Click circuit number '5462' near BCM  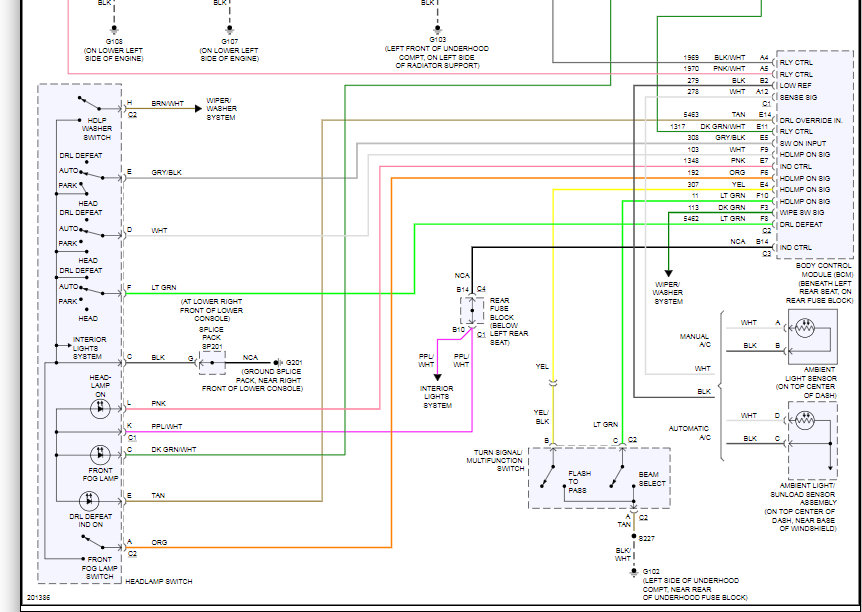[691, 219]
